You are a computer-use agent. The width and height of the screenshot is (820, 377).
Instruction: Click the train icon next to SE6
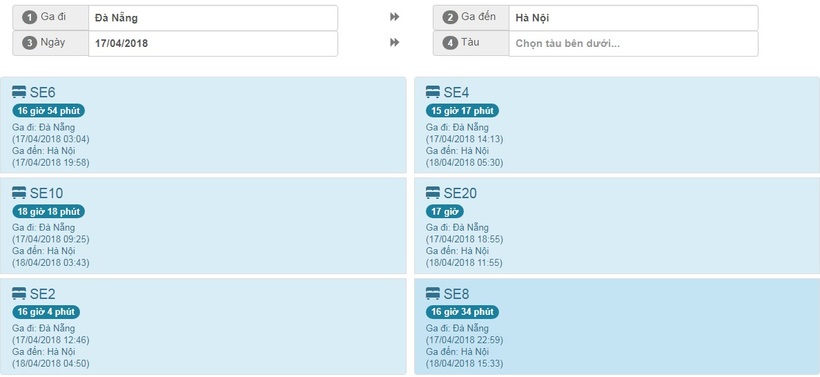(19, 93)
